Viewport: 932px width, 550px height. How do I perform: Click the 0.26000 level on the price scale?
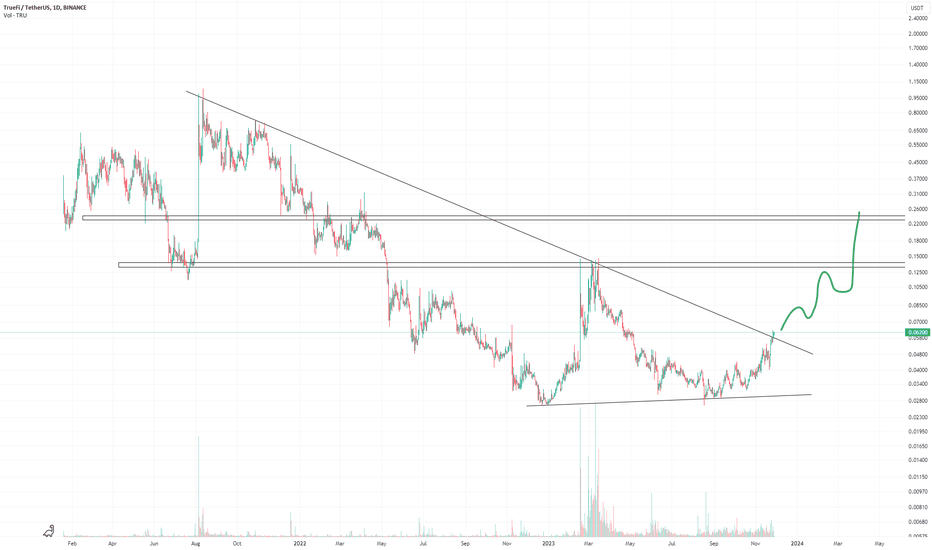[917, 209]
